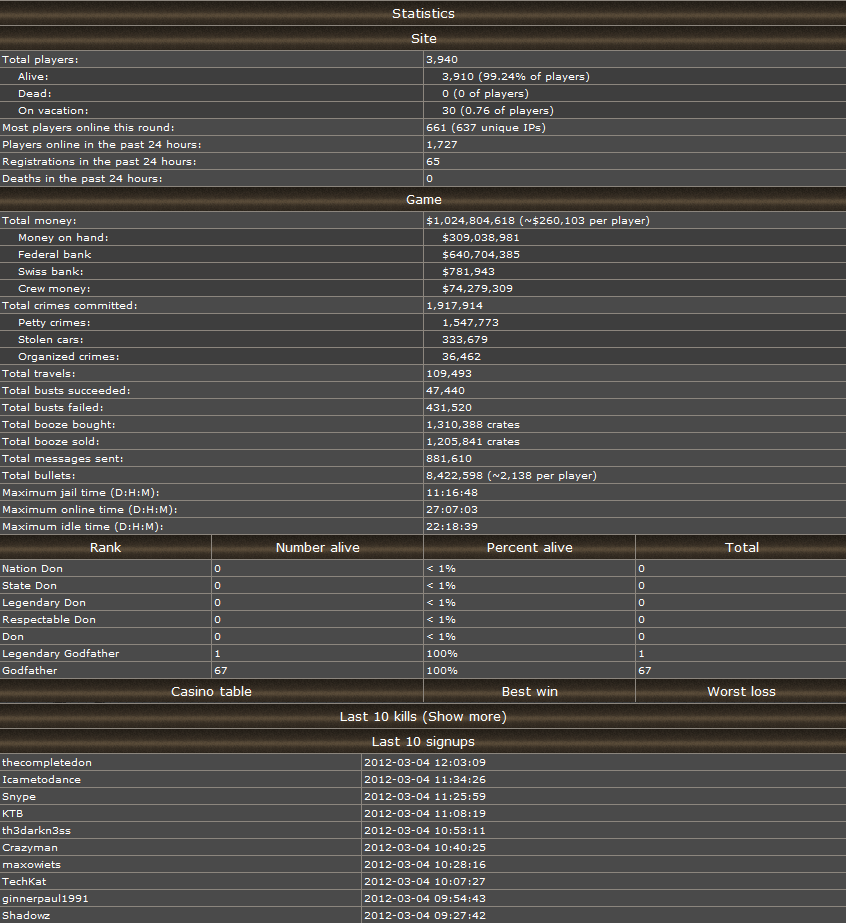The image size is (846, 923).
Task: Select the Percent alive column header
Action: click(529, 547)
